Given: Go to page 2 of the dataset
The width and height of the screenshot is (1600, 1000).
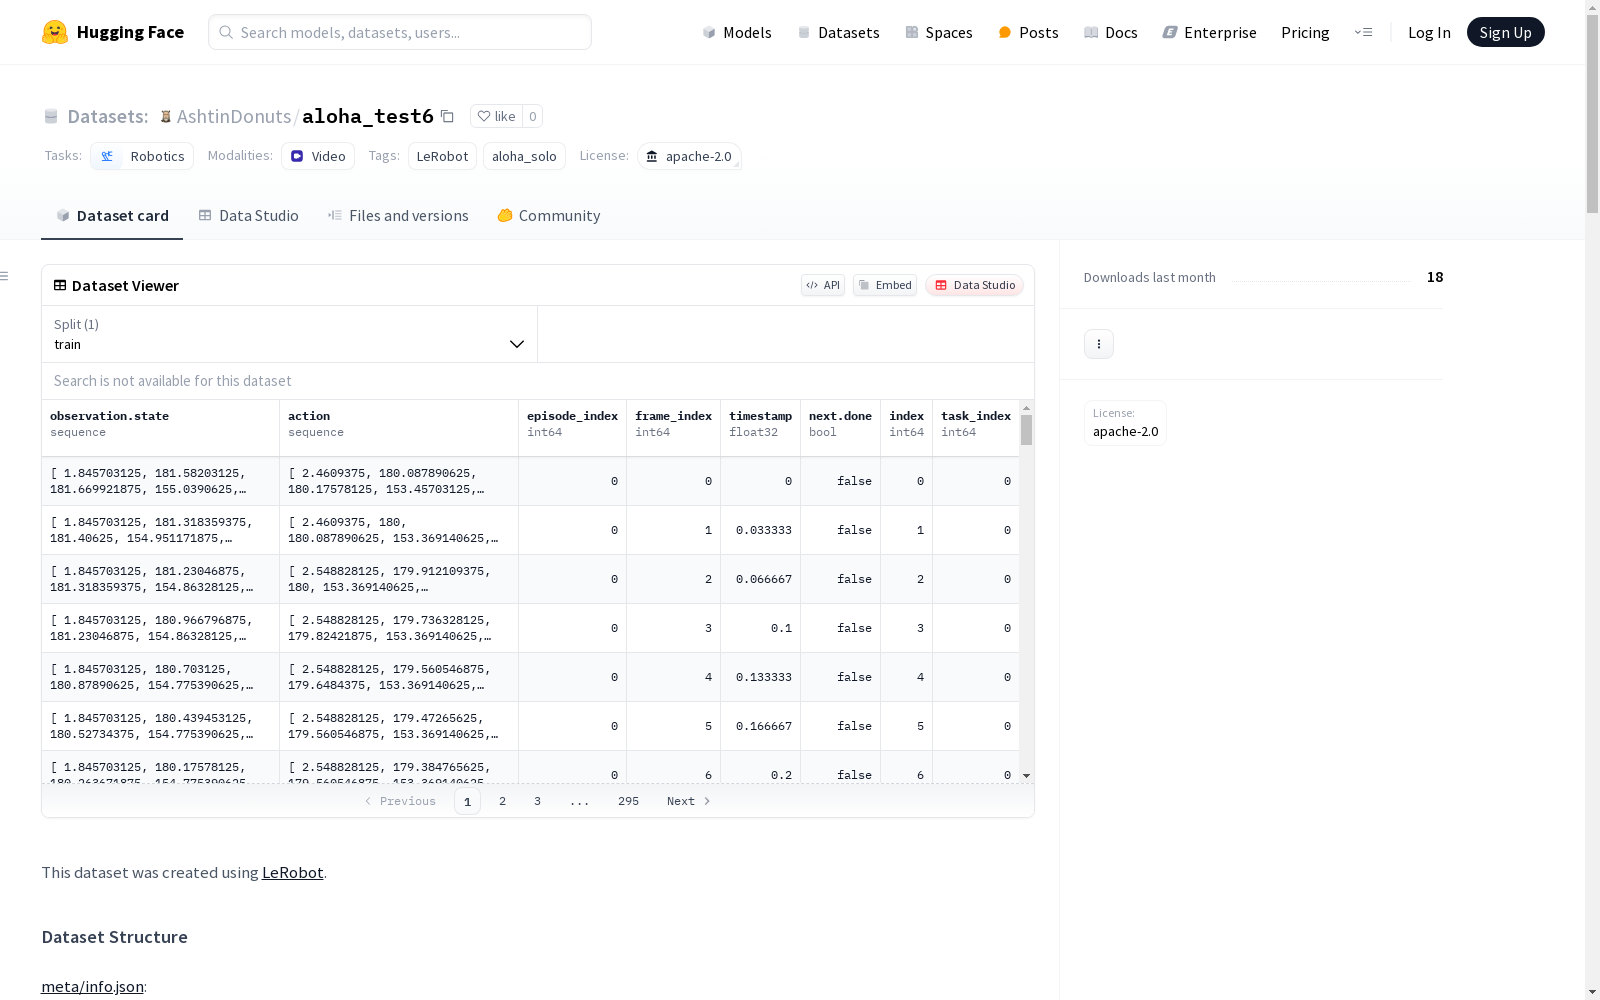Looking at the screenshot, I should click(502, 801).
